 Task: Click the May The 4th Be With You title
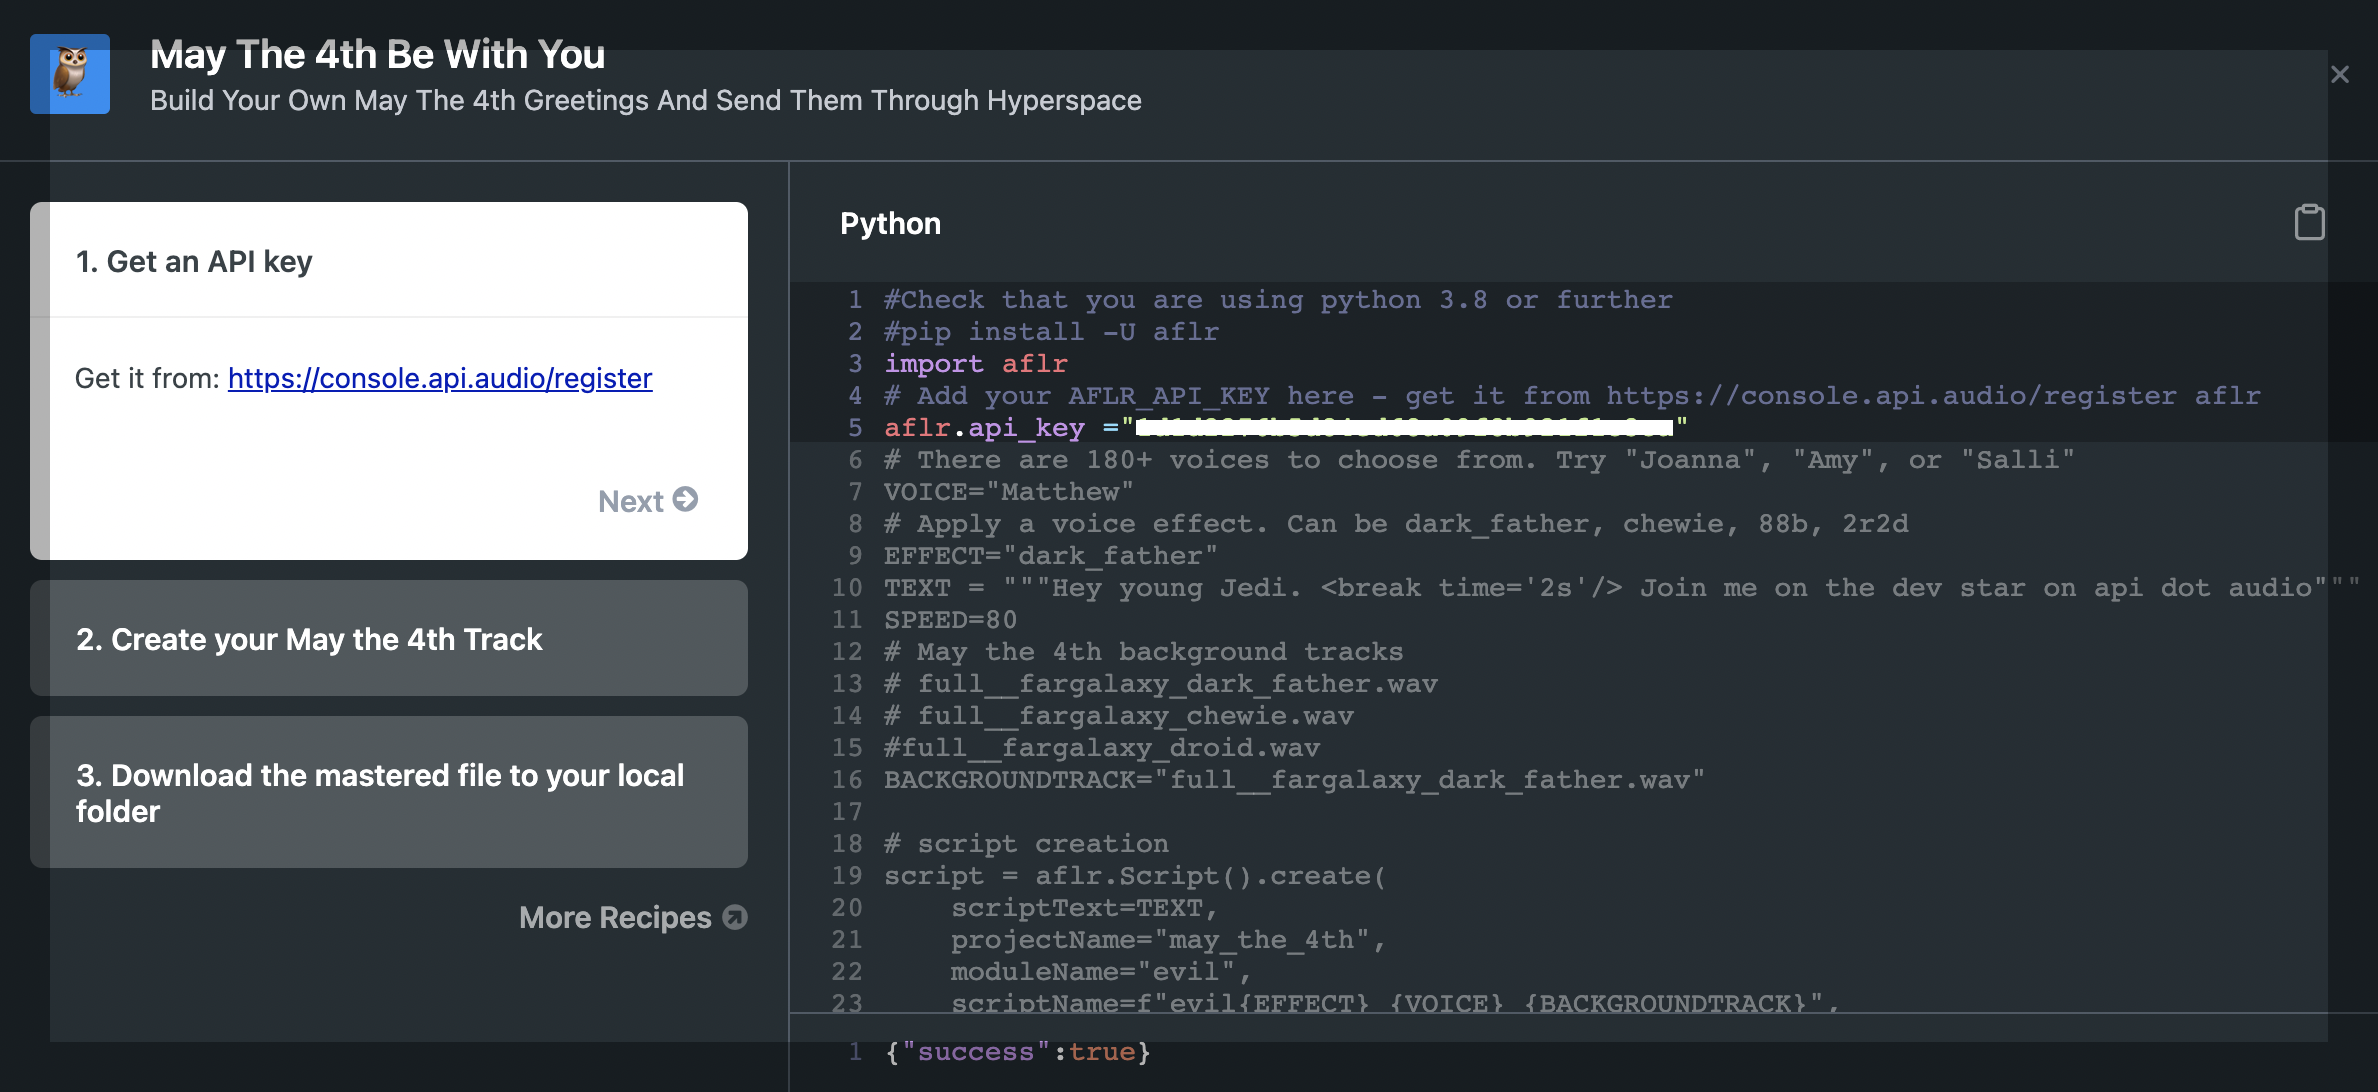click(x=377, y=55)
